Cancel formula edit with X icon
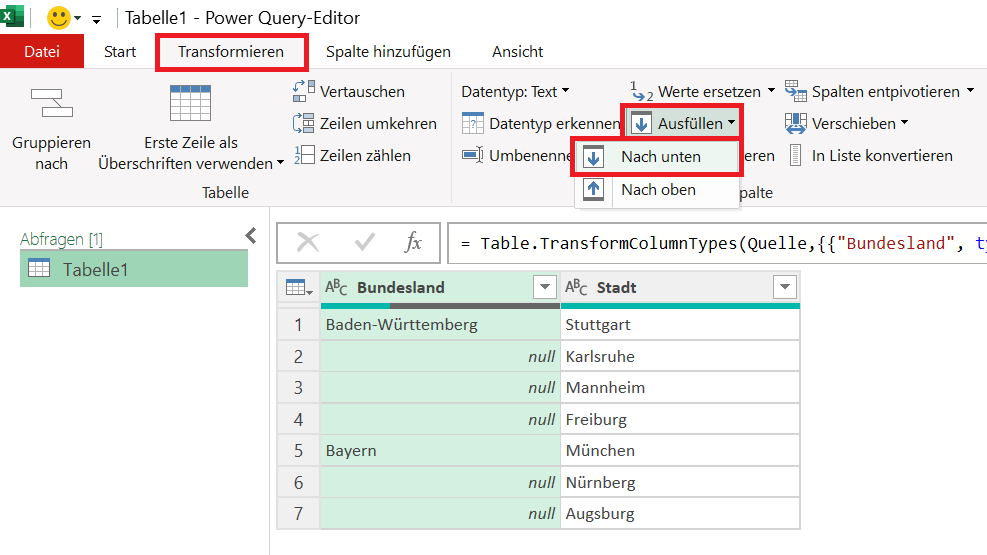 click(x=308, y=242)
